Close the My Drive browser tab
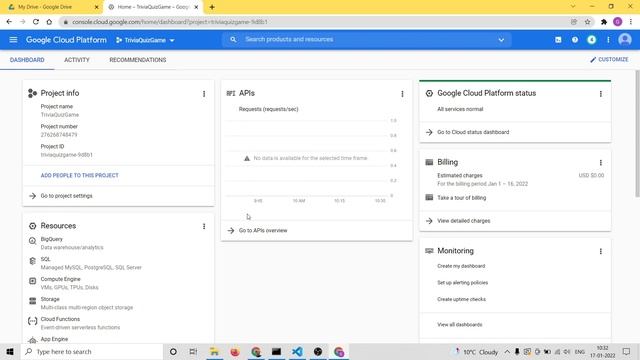Viewport: 640px width, 360px height. pyautogui.click(x=96, y=7)
